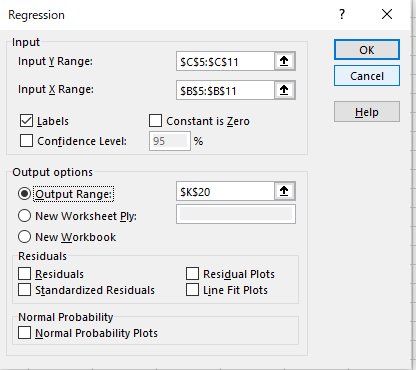Check Normal Probability Plots option
Viewport: 416px width, 370px height.
(x=25, y=333)
